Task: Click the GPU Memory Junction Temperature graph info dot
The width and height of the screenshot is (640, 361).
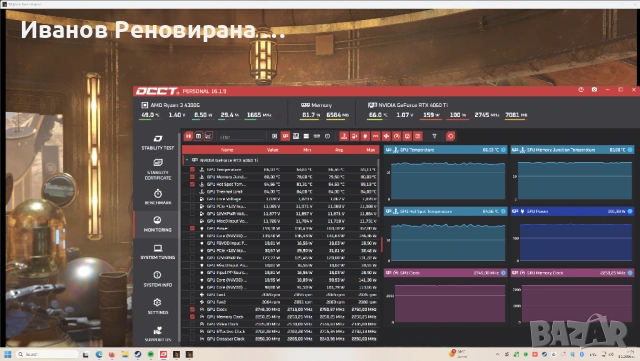Action: (x=630, y=150)
